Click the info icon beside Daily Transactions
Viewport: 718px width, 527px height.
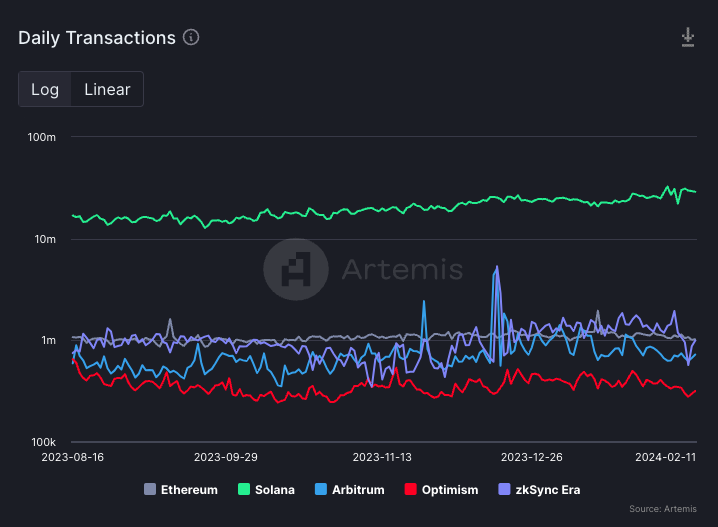click(x=191, y=38)
